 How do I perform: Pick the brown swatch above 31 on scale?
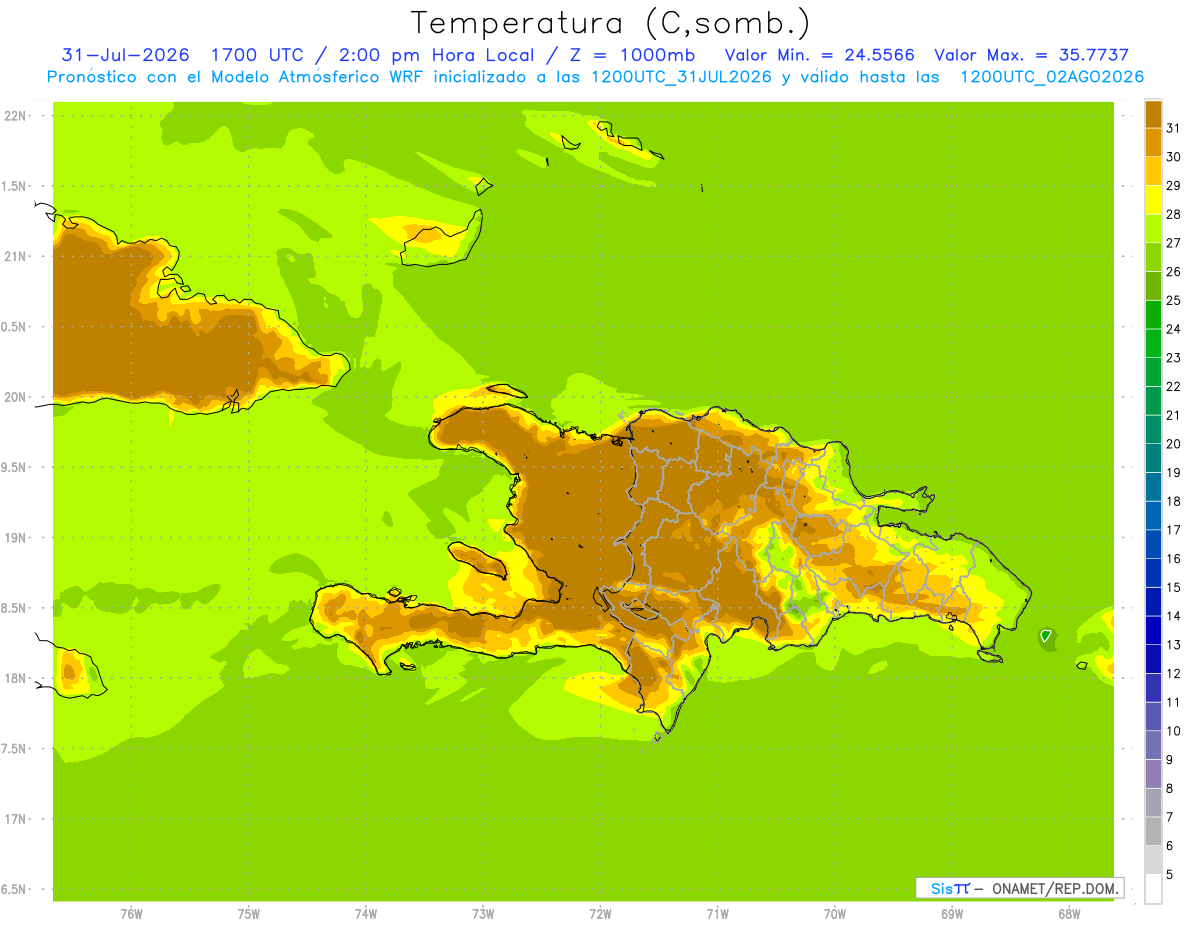(1153, 114)
